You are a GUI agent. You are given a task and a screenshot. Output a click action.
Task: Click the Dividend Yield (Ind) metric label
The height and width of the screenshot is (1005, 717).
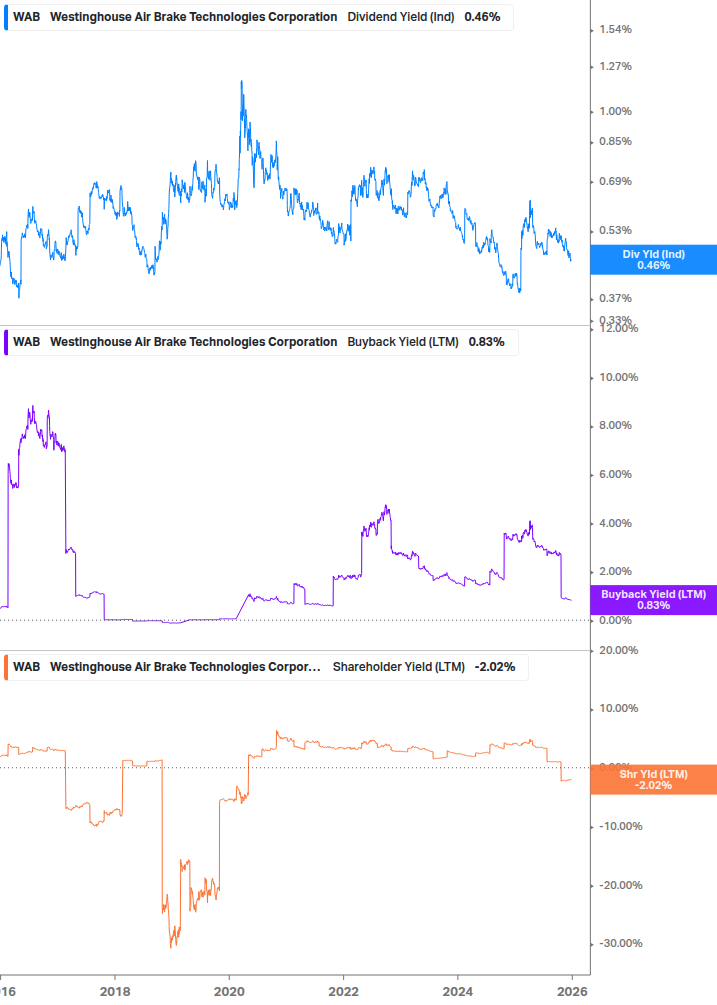[401, 17]
